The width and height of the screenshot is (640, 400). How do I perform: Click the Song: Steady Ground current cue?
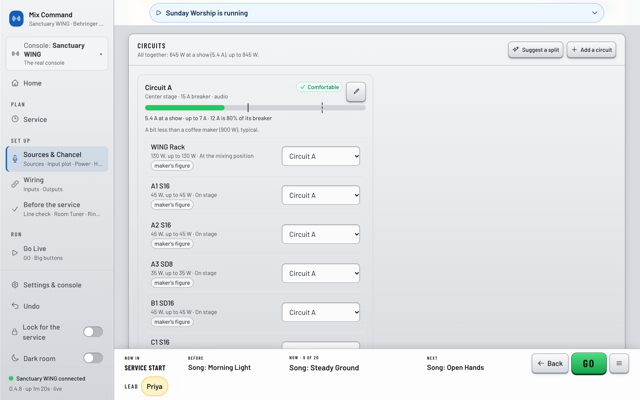(324, 368)
